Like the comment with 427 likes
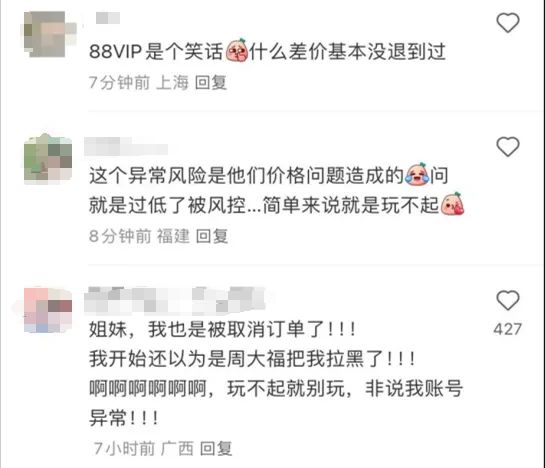Viewport: 545px width, 468px height. pos(508,300)
